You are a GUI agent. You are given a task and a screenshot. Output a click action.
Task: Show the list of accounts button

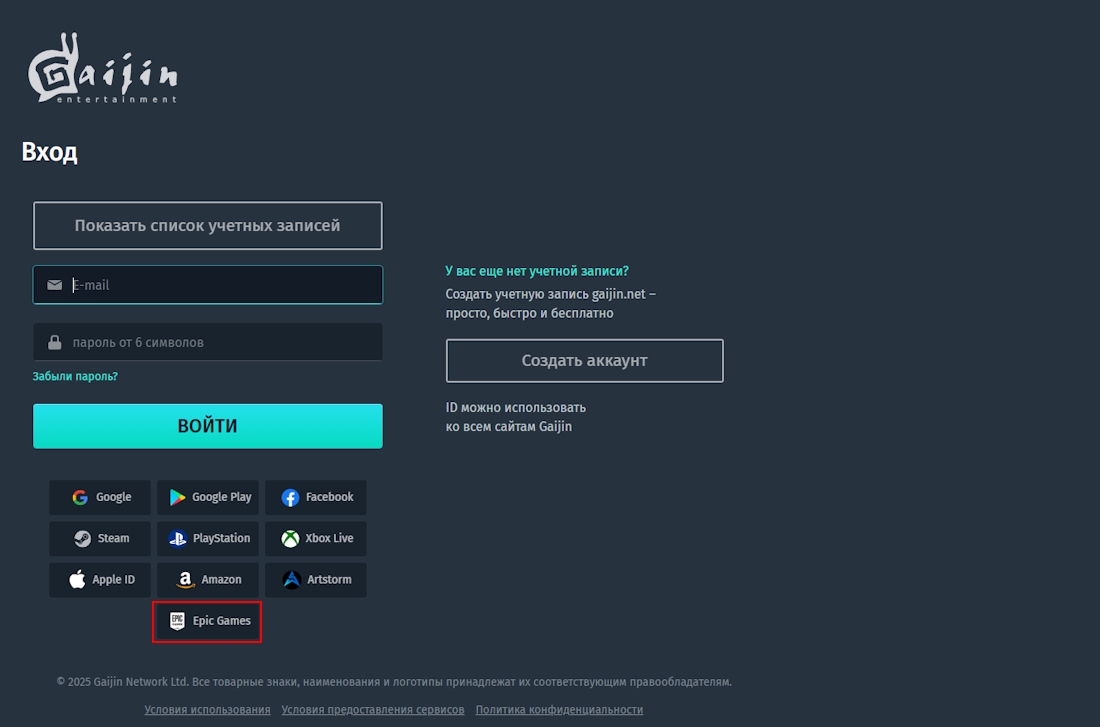tap(208, 226)
